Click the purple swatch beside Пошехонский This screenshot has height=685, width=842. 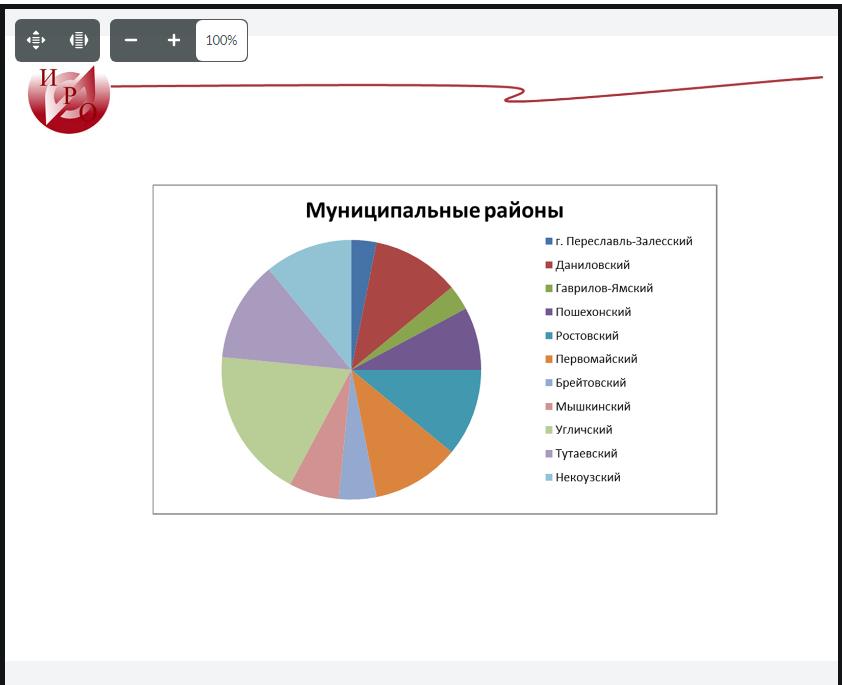pyautogui.click(x=548, y=312)
